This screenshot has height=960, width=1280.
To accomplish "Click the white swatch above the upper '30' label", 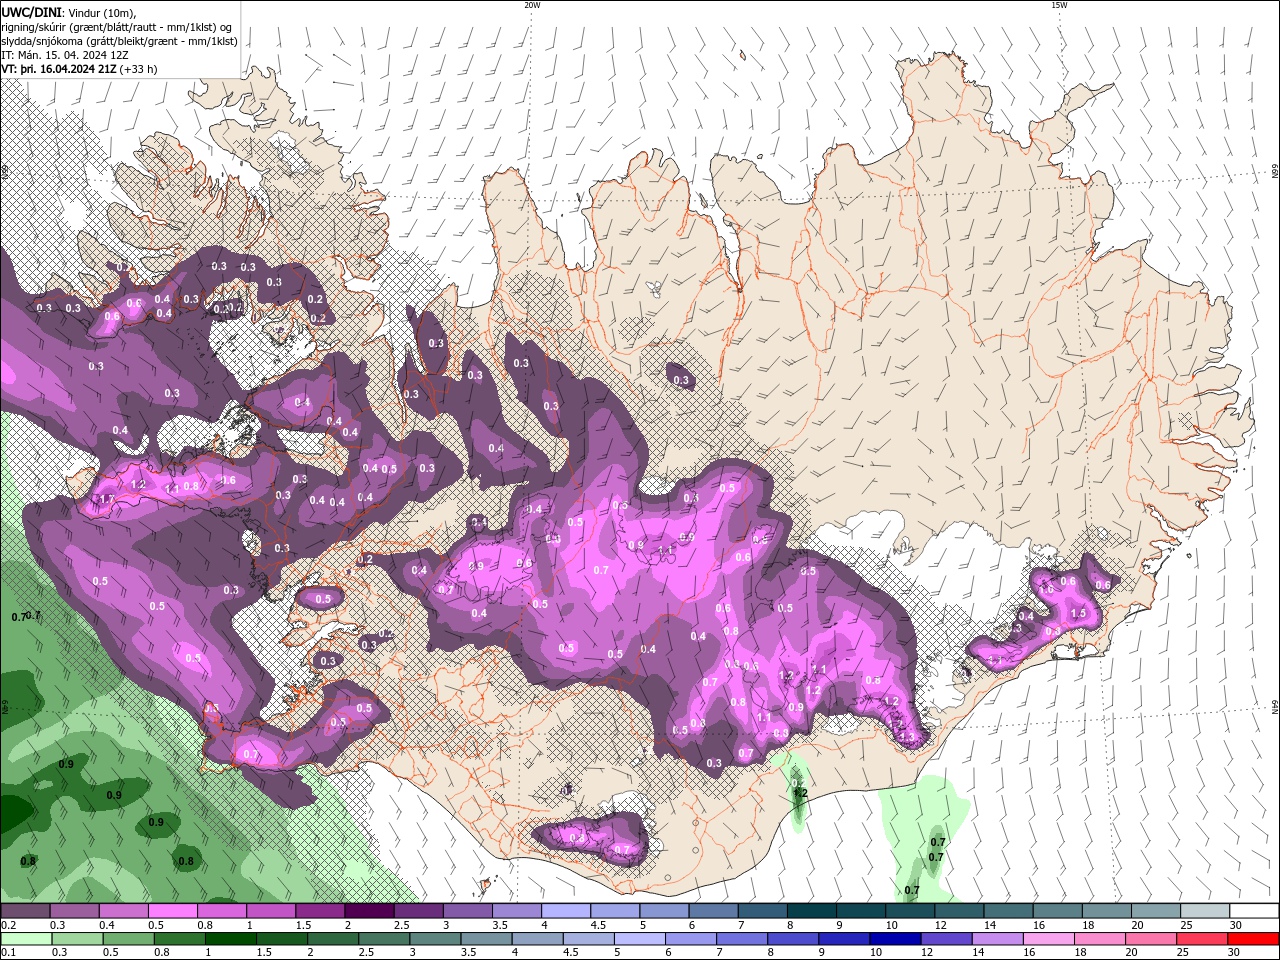I will [1254, 911].
